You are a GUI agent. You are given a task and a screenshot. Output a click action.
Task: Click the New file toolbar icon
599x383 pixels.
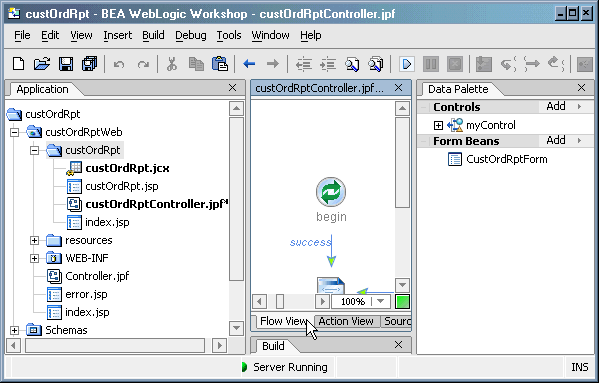(x=18, y=64)
